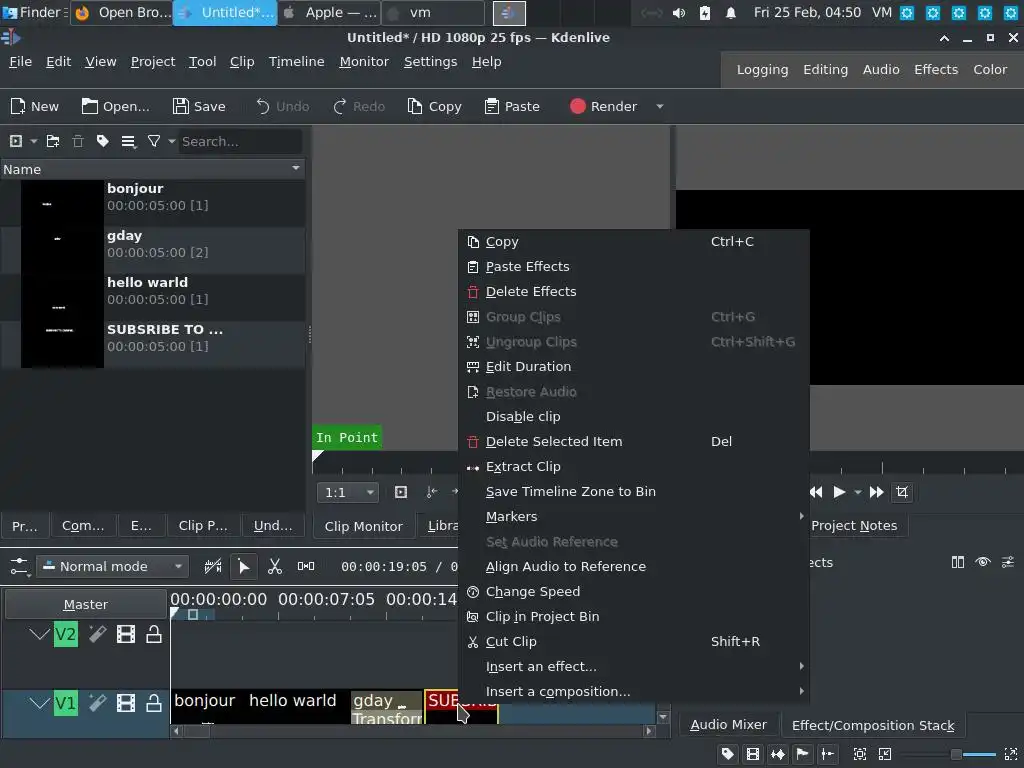The height and width of the screenshot is (768, 1024).
Task: Click the rewind button in project monitor
Action: tap(816, 492)
